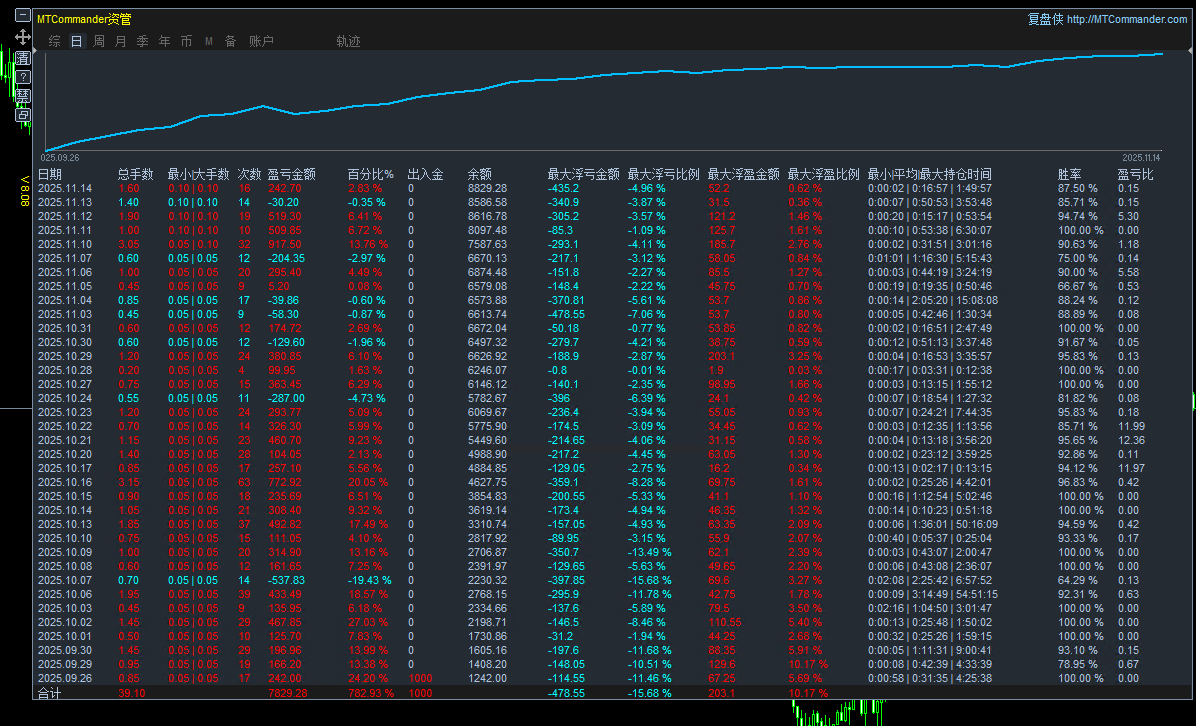Switch to the 综 summary tab
1196x726 pixels.
[55, 41]
